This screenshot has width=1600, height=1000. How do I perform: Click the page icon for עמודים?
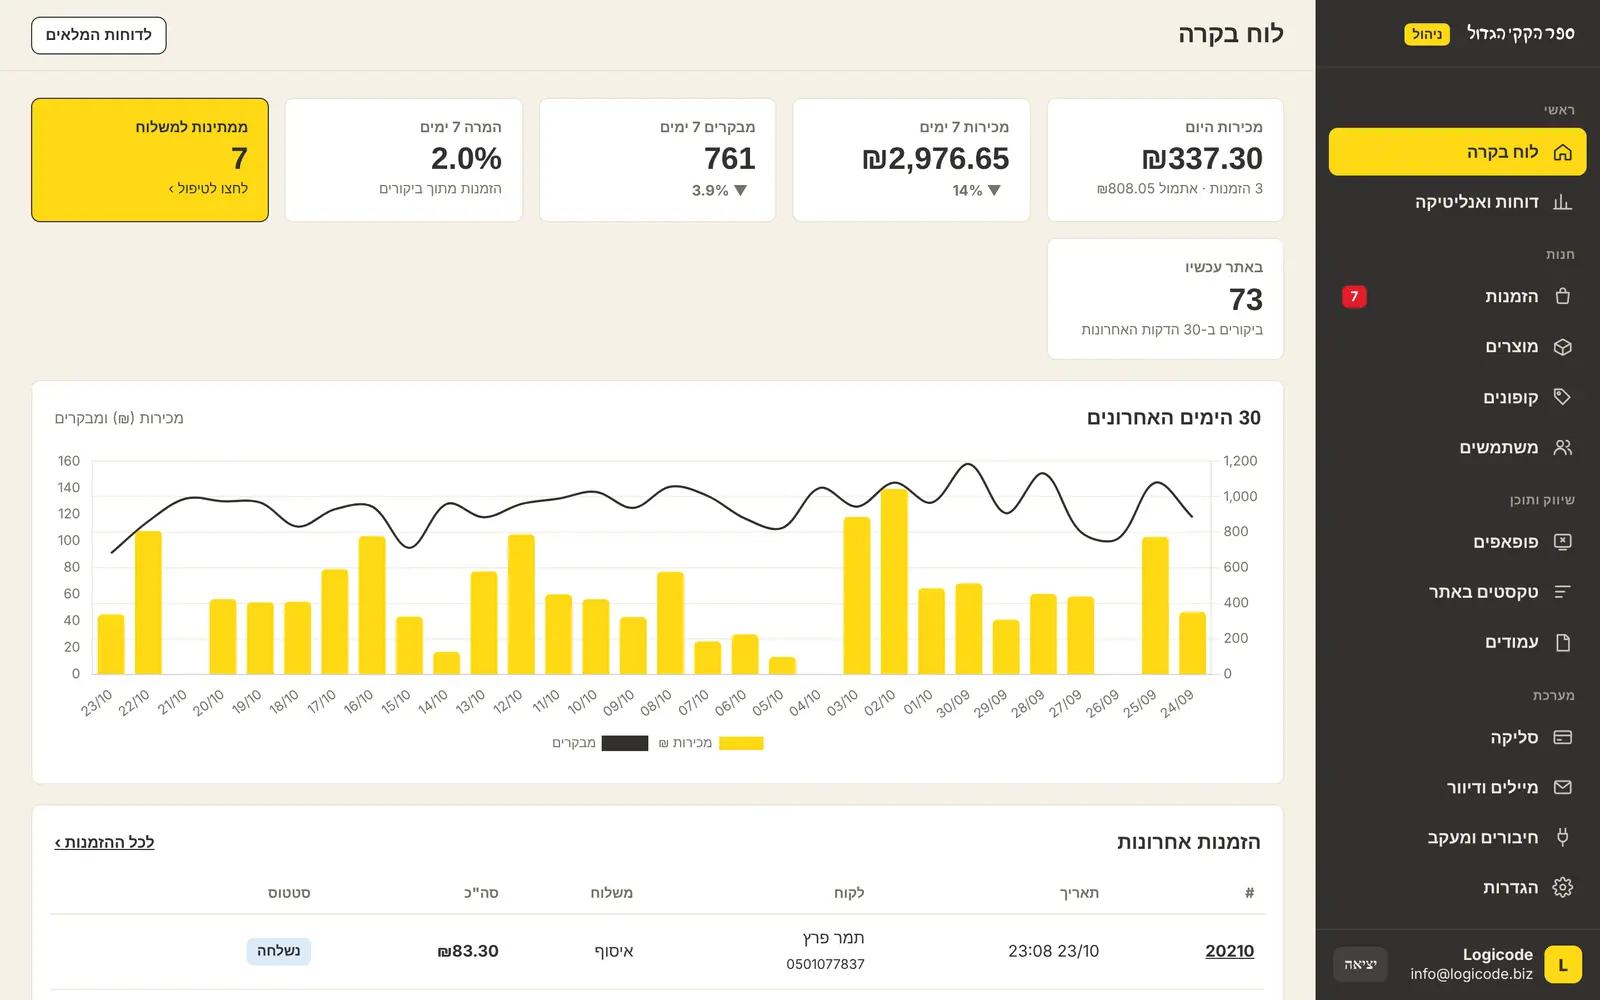pos(1563,642)
